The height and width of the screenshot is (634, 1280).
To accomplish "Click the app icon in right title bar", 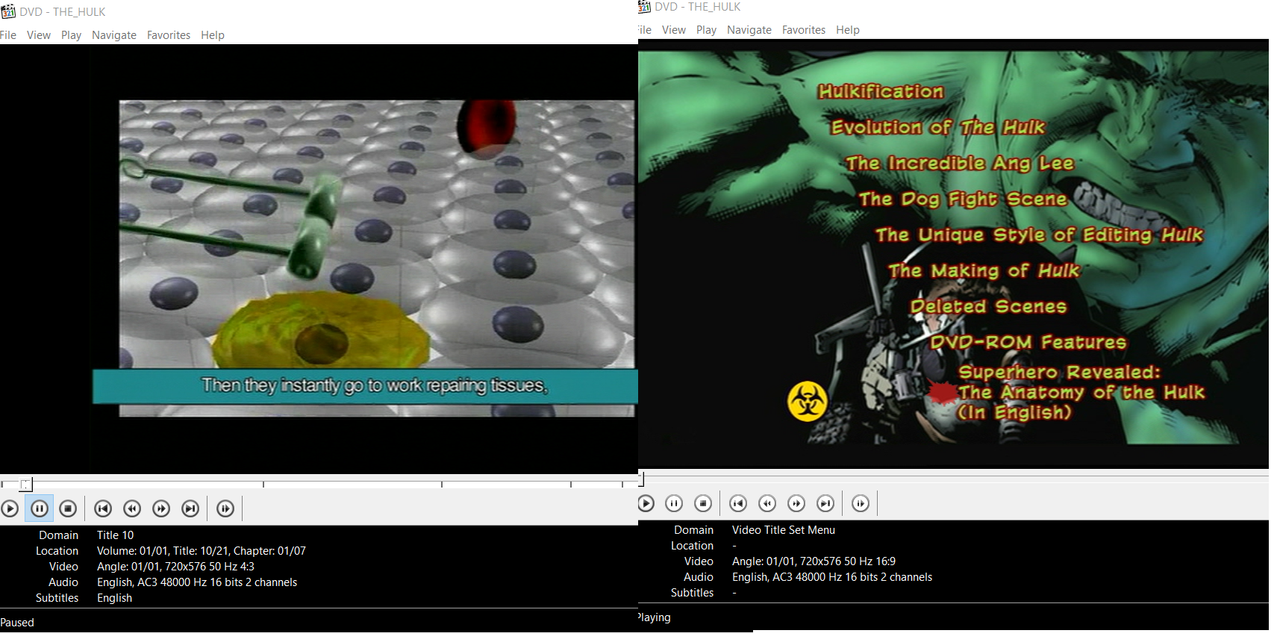I will (645, 7).
